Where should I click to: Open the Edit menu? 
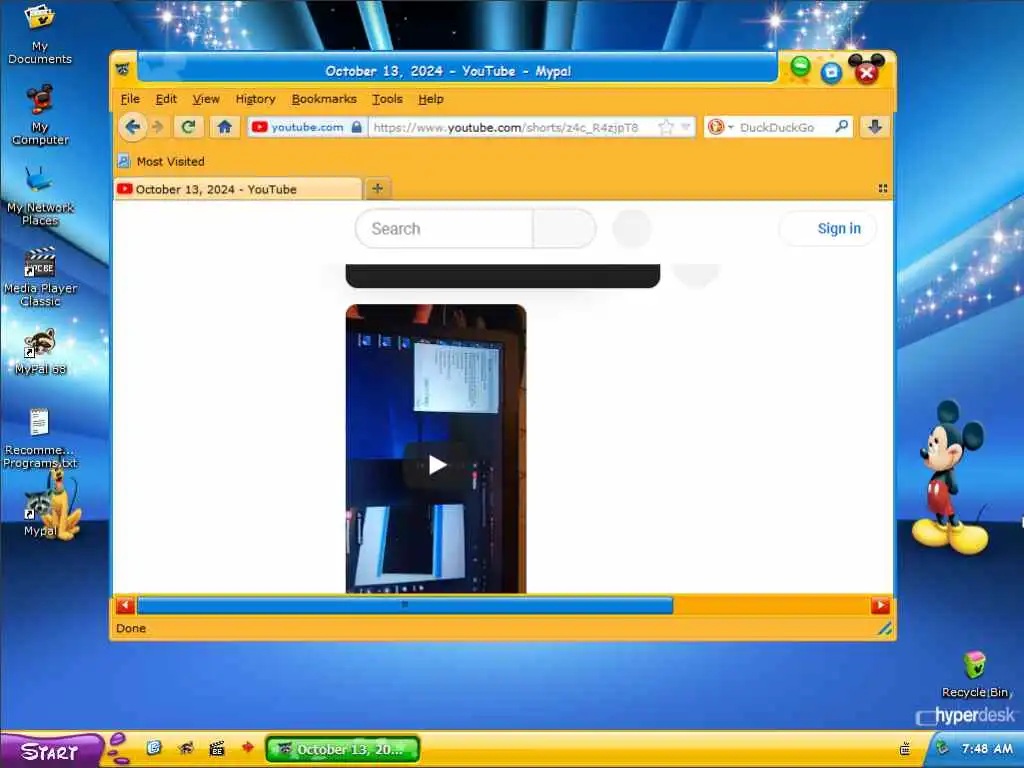coord(166,99)
